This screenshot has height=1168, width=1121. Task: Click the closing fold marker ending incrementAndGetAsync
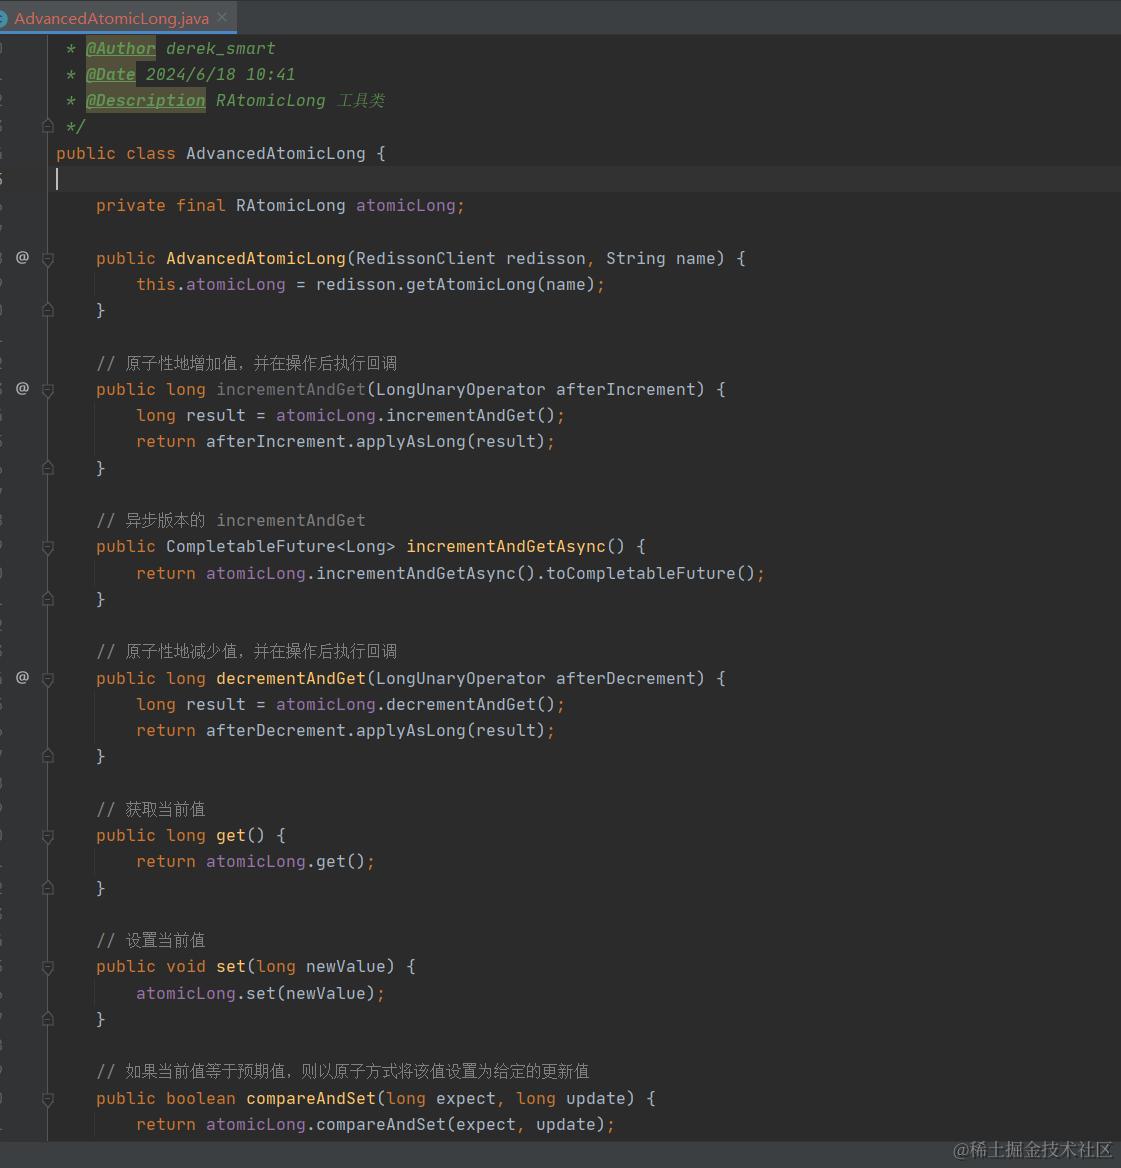point(48,599)
